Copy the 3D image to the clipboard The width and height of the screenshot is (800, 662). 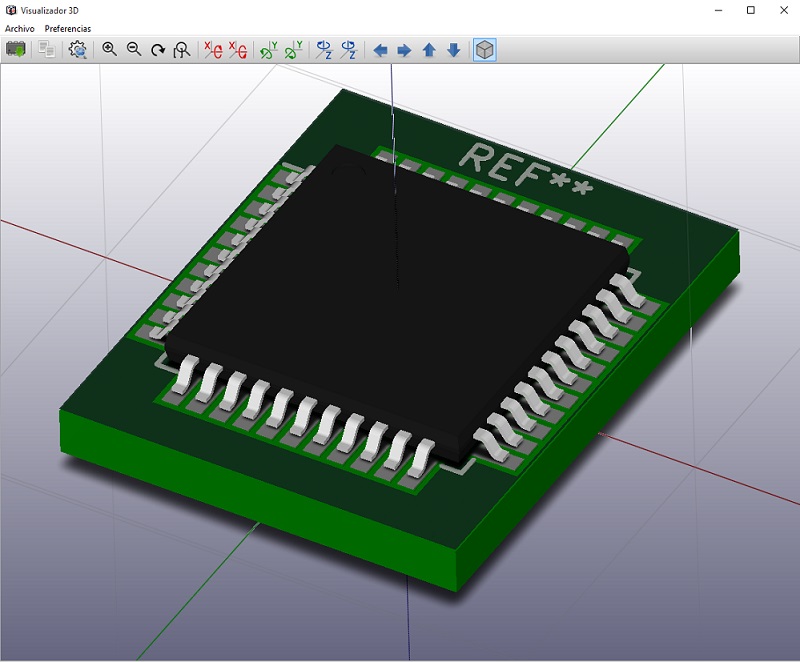pyautogui.click(x=47, y=50)
